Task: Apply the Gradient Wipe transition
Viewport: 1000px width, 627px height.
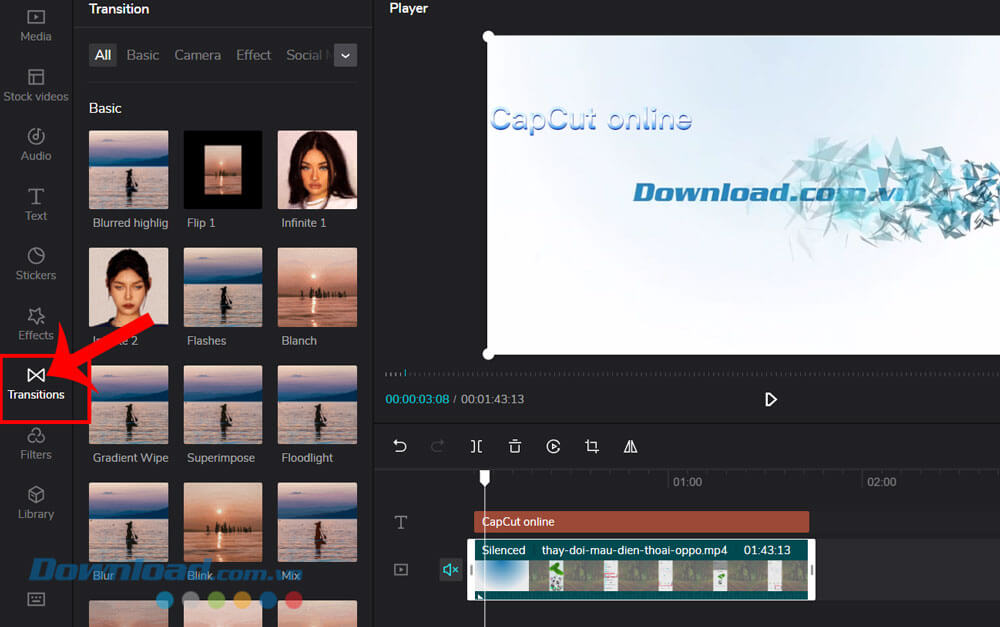Action: [x=129, y=405]
